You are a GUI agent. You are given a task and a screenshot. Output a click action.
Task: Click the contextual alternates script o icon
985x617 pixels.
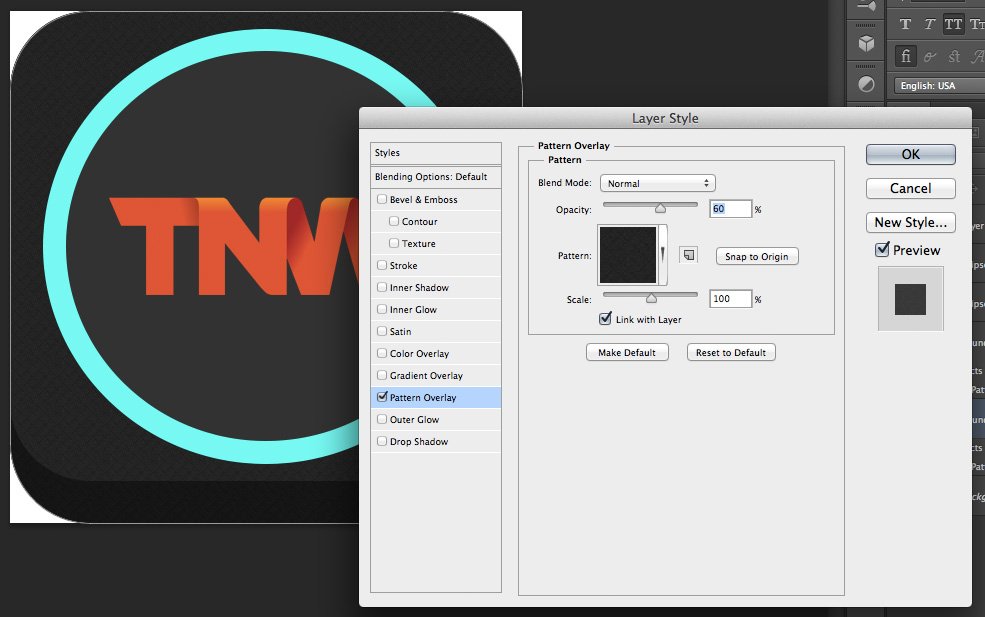(930, 56)
